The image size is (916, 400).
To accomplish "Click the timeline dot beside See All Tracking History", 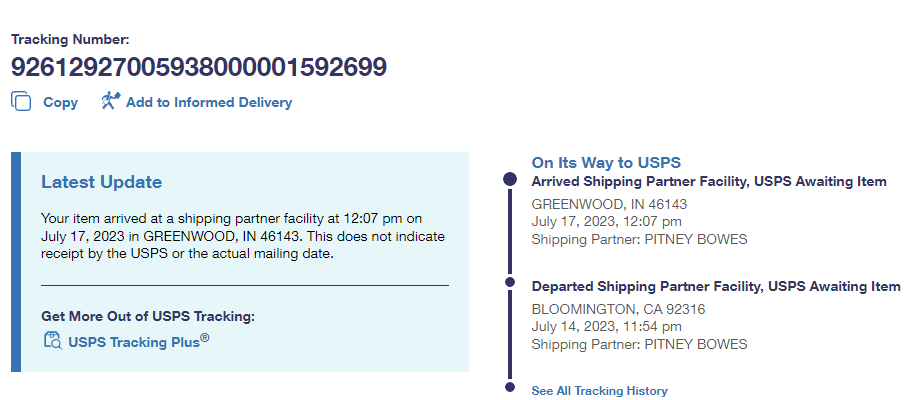I will (510, 388).
